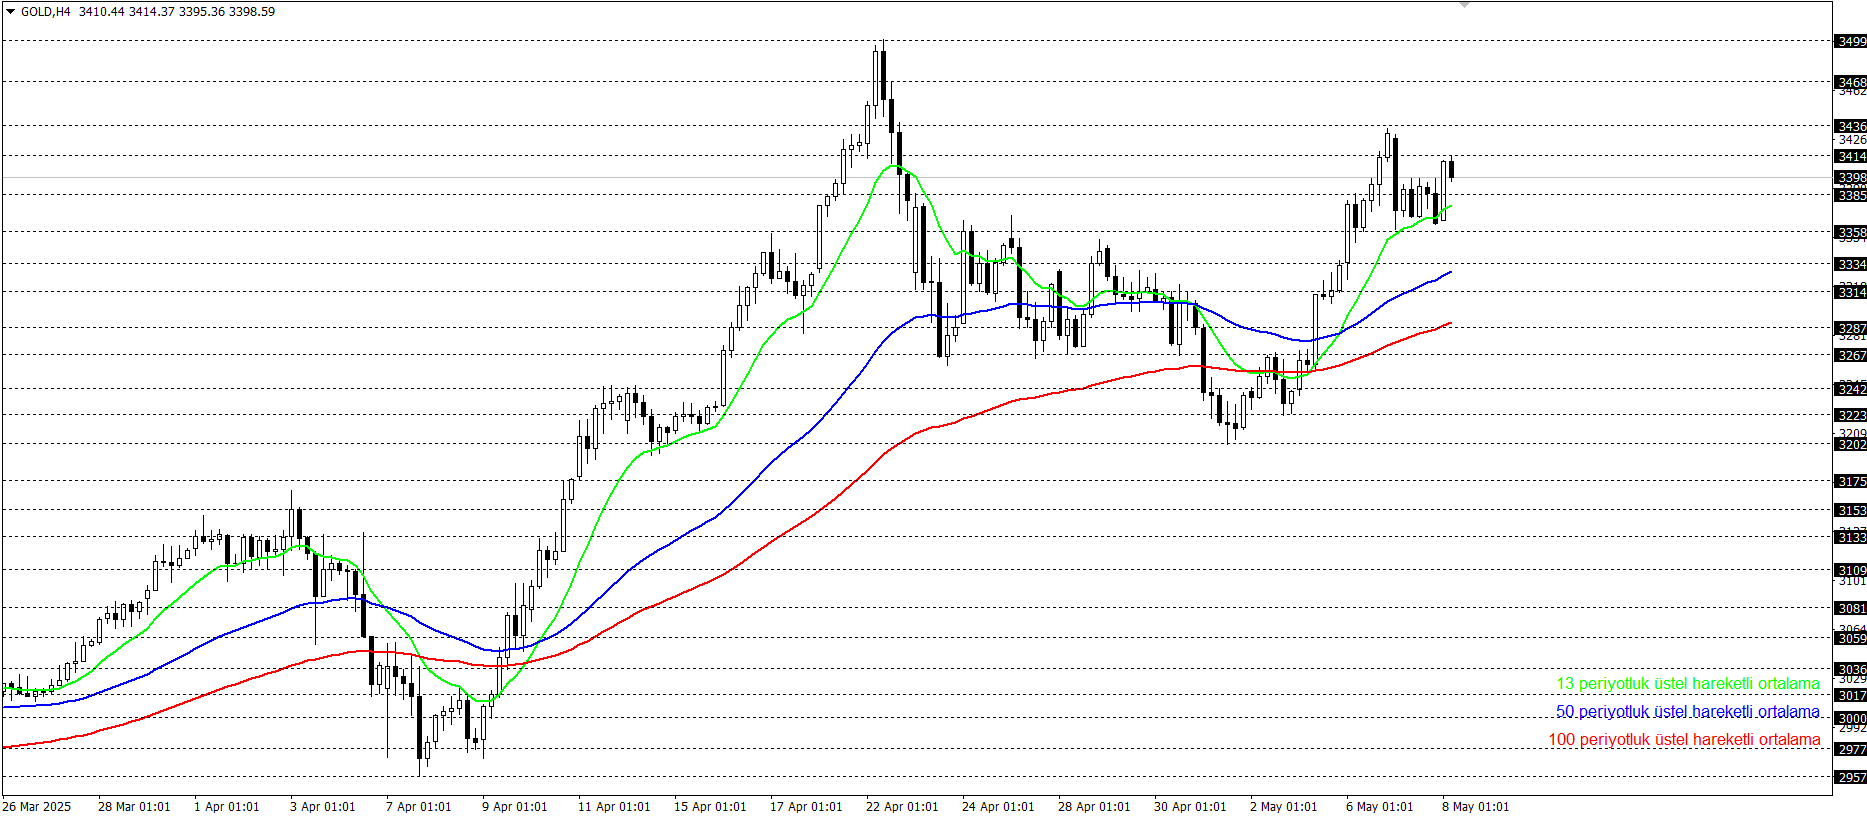
Task: Click the 3109 price level label
Action: coord(1851,570)
